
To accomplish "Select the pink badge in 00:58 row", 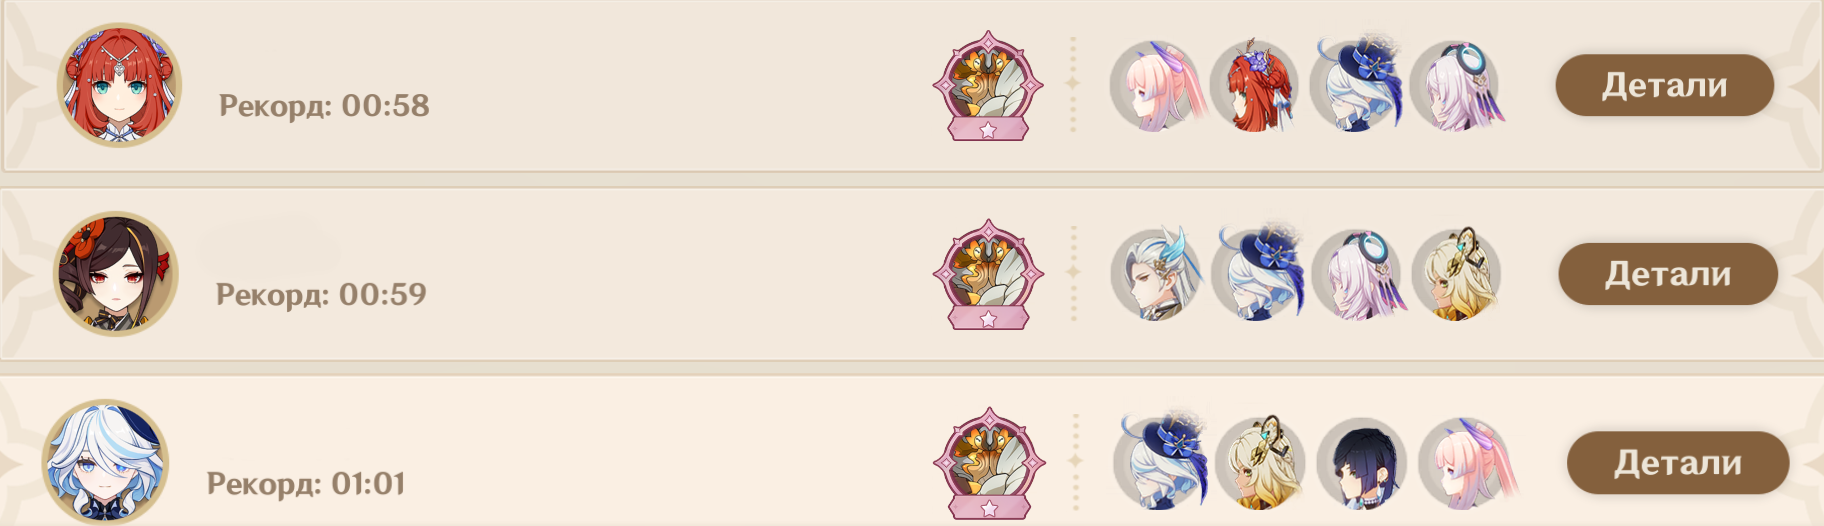I will tap(988, 86).
